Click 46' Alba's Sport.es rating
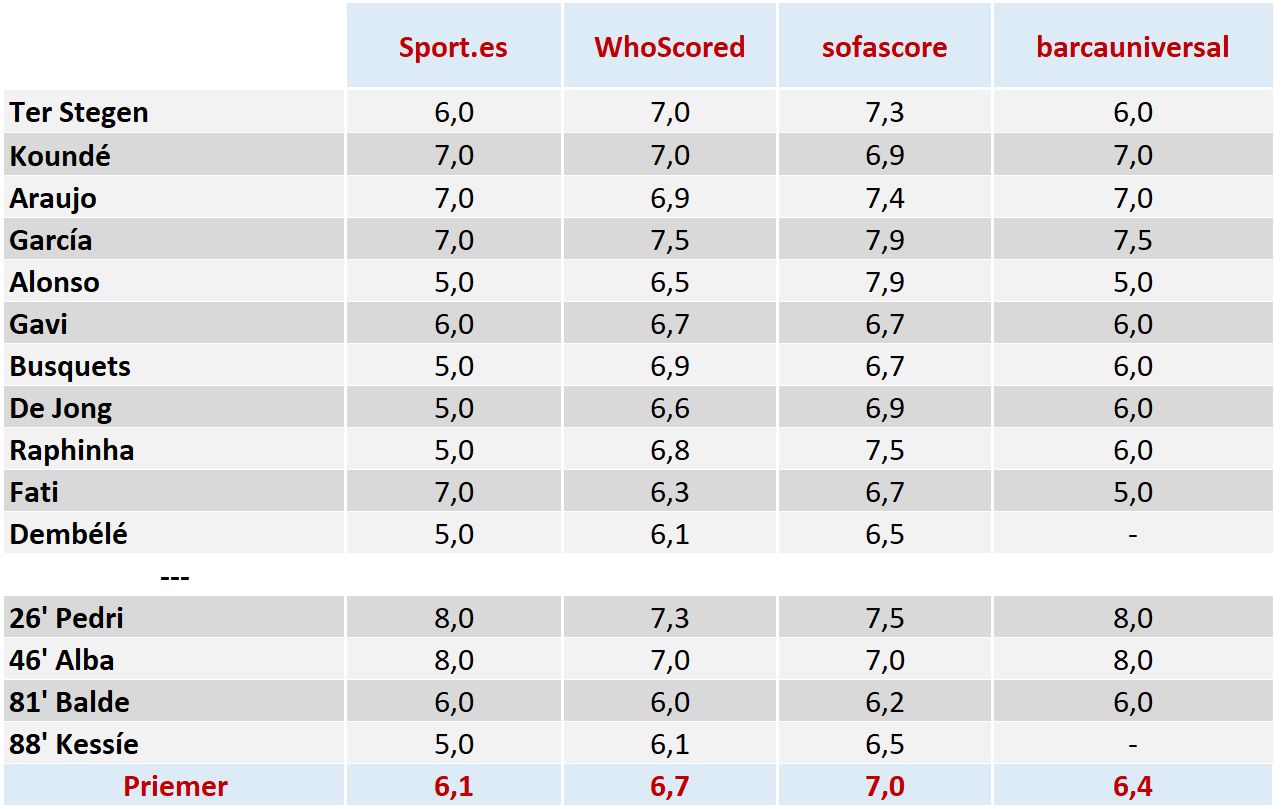Image resolution: width=1274 pixels, height=809 pixels. tap(453, 660)
